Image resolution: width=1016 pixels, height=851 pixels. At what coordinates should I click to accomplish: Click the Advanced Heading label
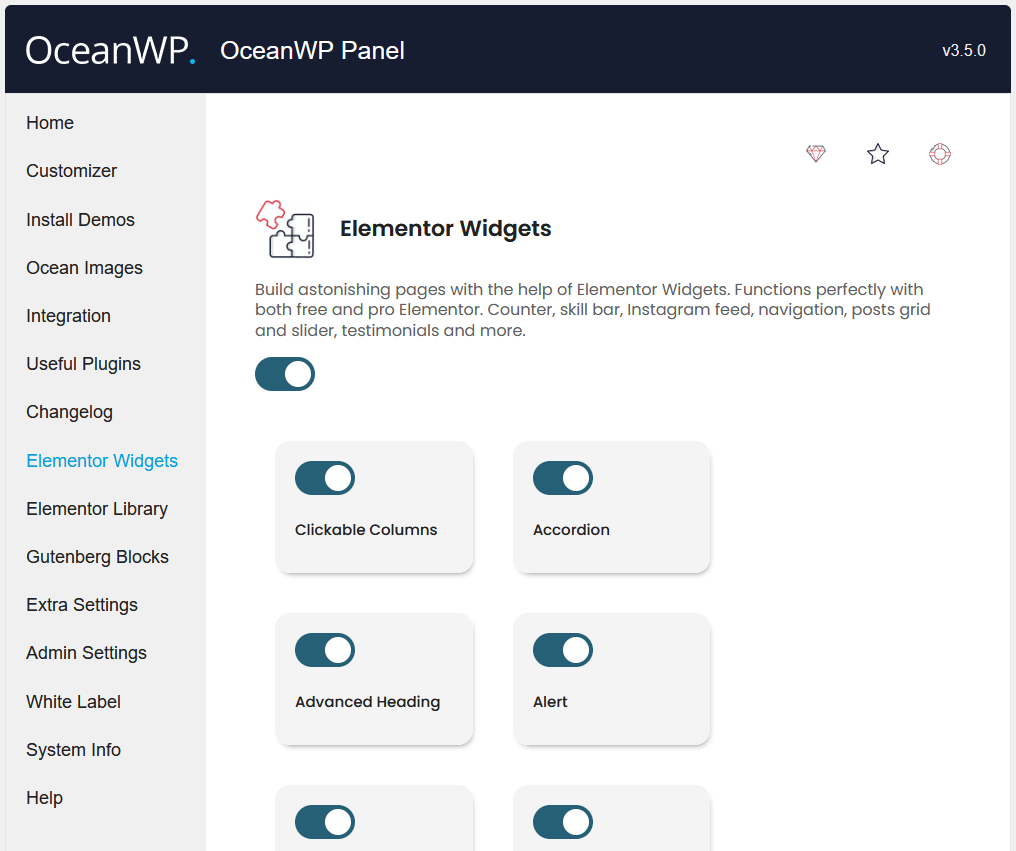(367, 702)
